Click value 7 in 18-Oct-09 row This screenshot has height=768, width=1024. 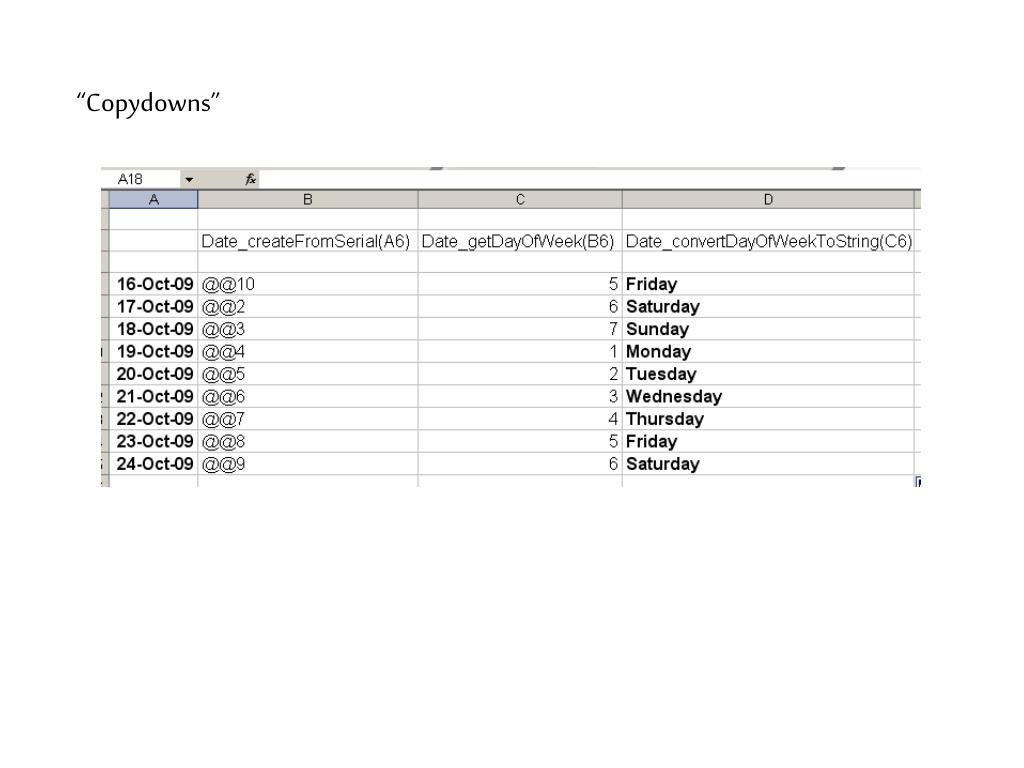click(x=520, y=329)
